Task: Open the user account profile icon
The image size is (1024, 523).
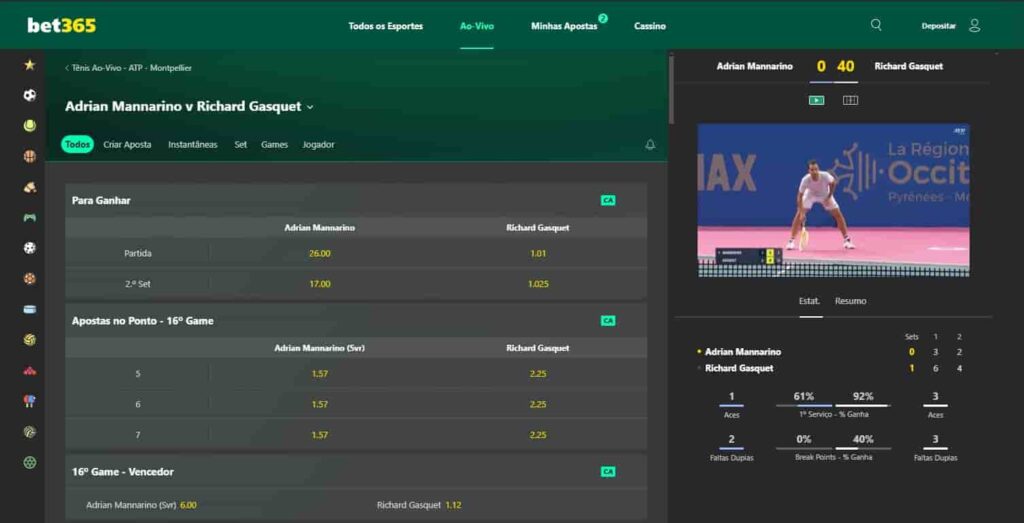Action: click(x=974, y=25)
